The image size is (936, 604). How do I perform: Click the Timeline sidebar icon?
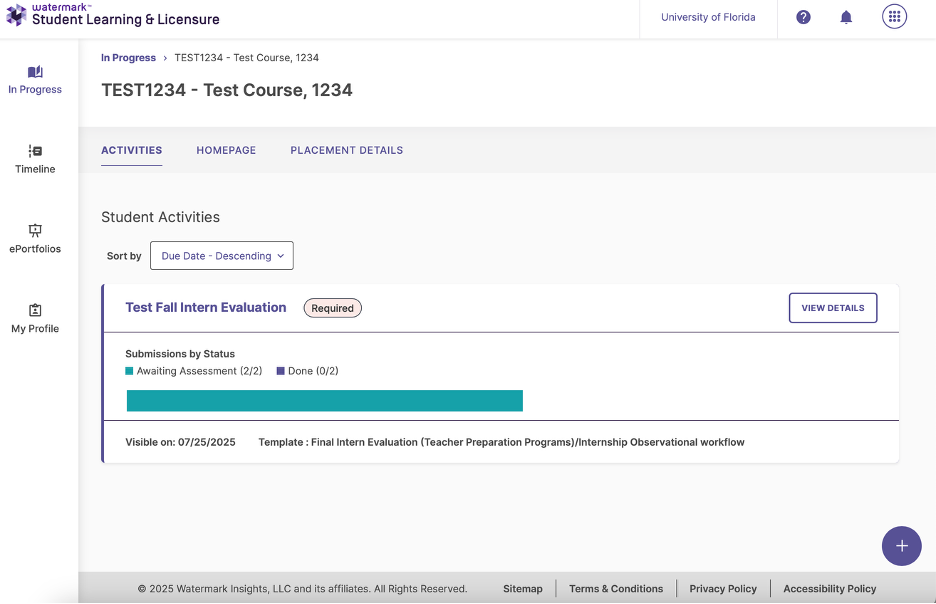coord(35,151)
